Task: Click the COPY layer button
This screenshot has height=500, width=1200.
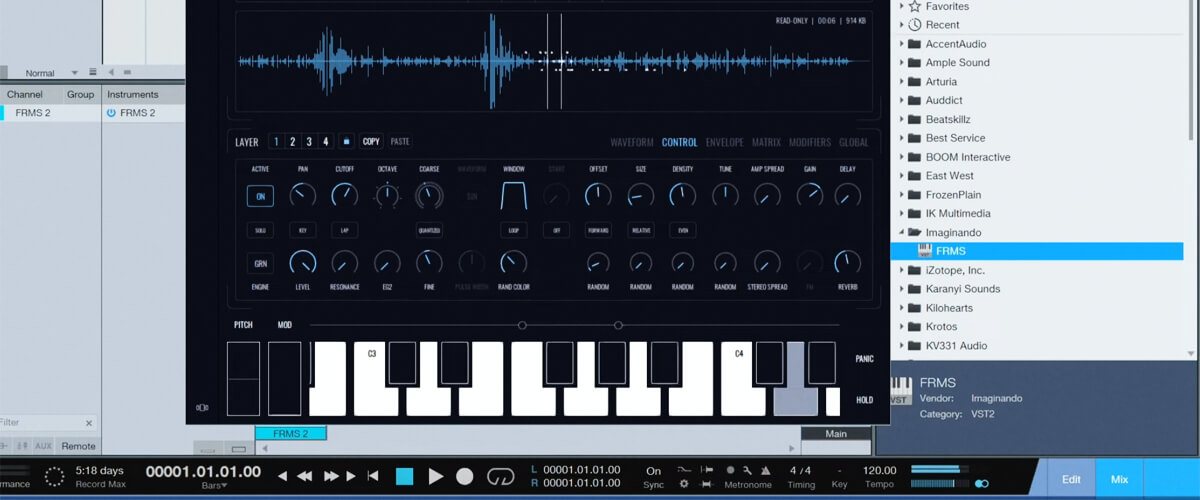Action: [371, 141]
